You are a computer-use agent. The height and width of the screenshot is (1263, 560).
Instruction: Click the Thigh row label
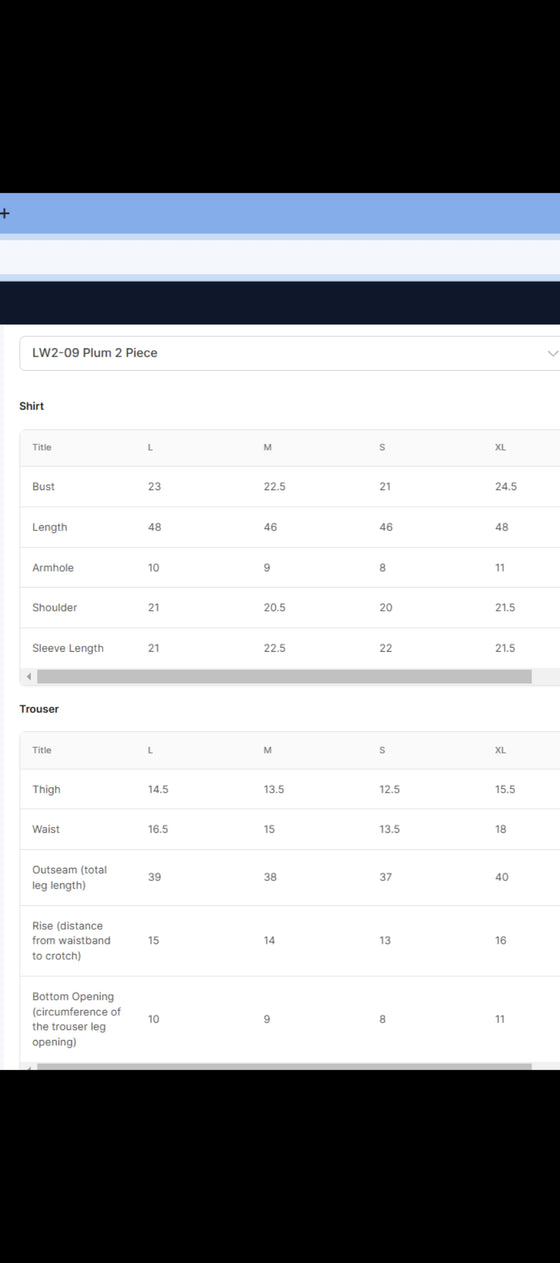click(x=46, y=790)
